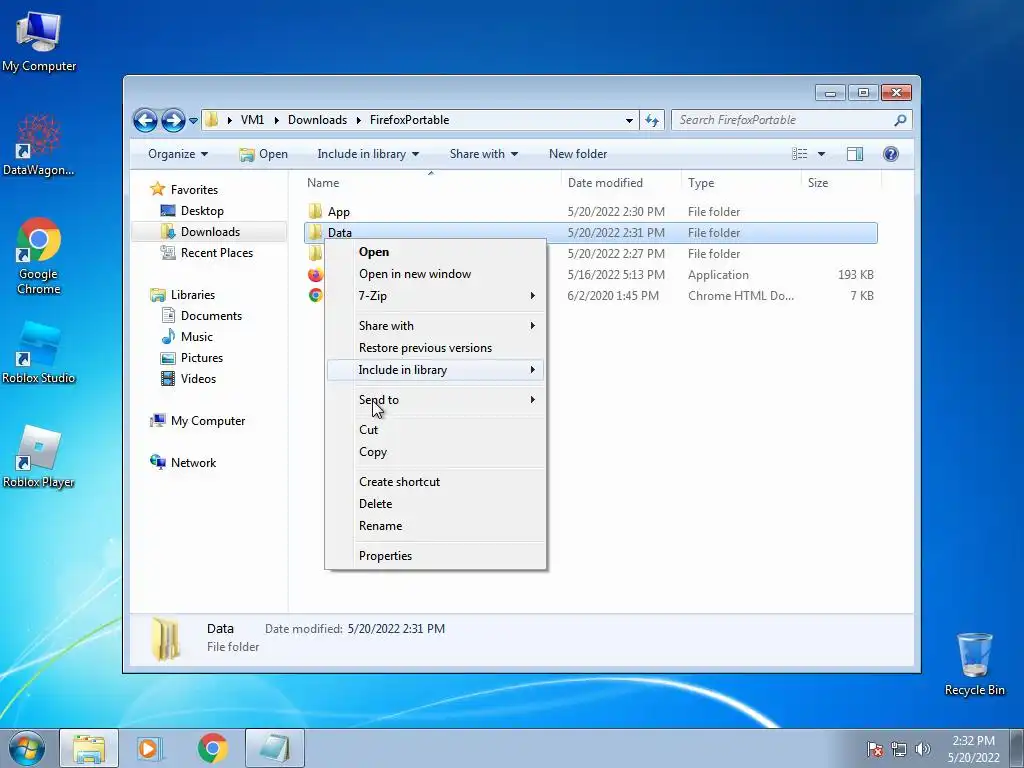
Task: Open the view options dropdown arrow
Action: [822, 154]
